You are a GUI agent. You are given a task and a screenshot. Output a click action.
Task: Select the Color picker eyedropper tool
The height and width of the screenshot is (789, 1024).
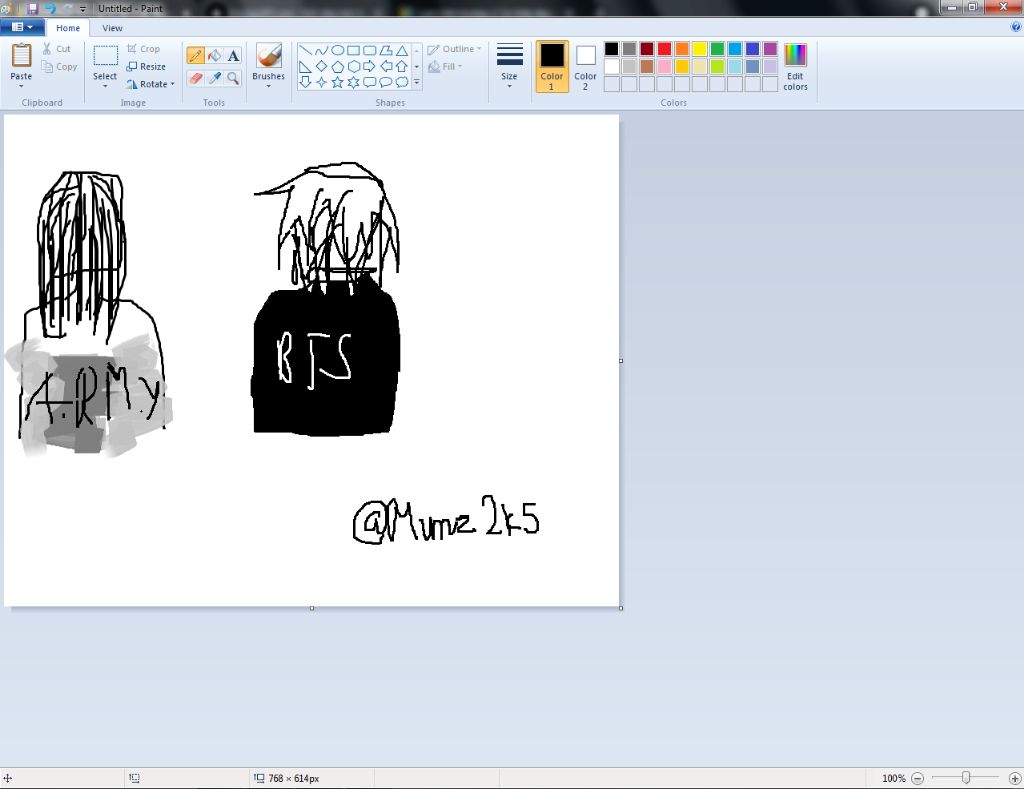214,78
